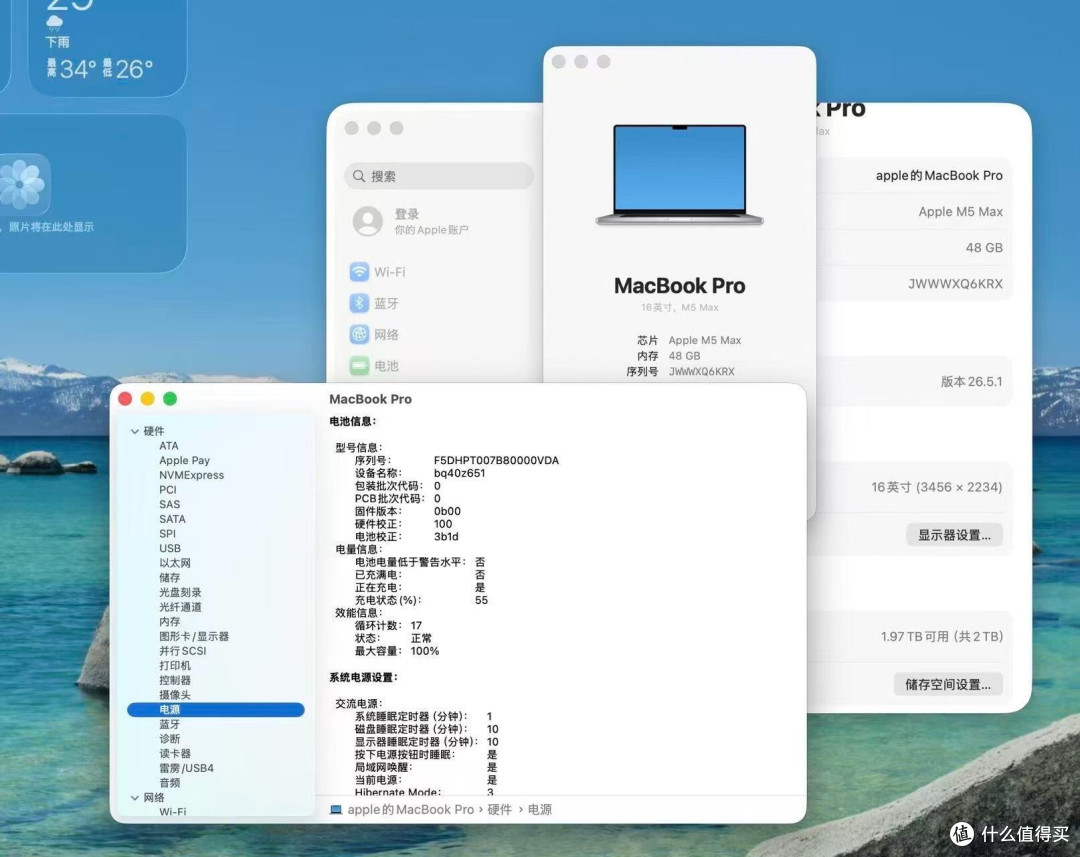Select 控制器 in the hardware list
Viewport: 1080px width, 857px height.
click(x=175, y=680)
